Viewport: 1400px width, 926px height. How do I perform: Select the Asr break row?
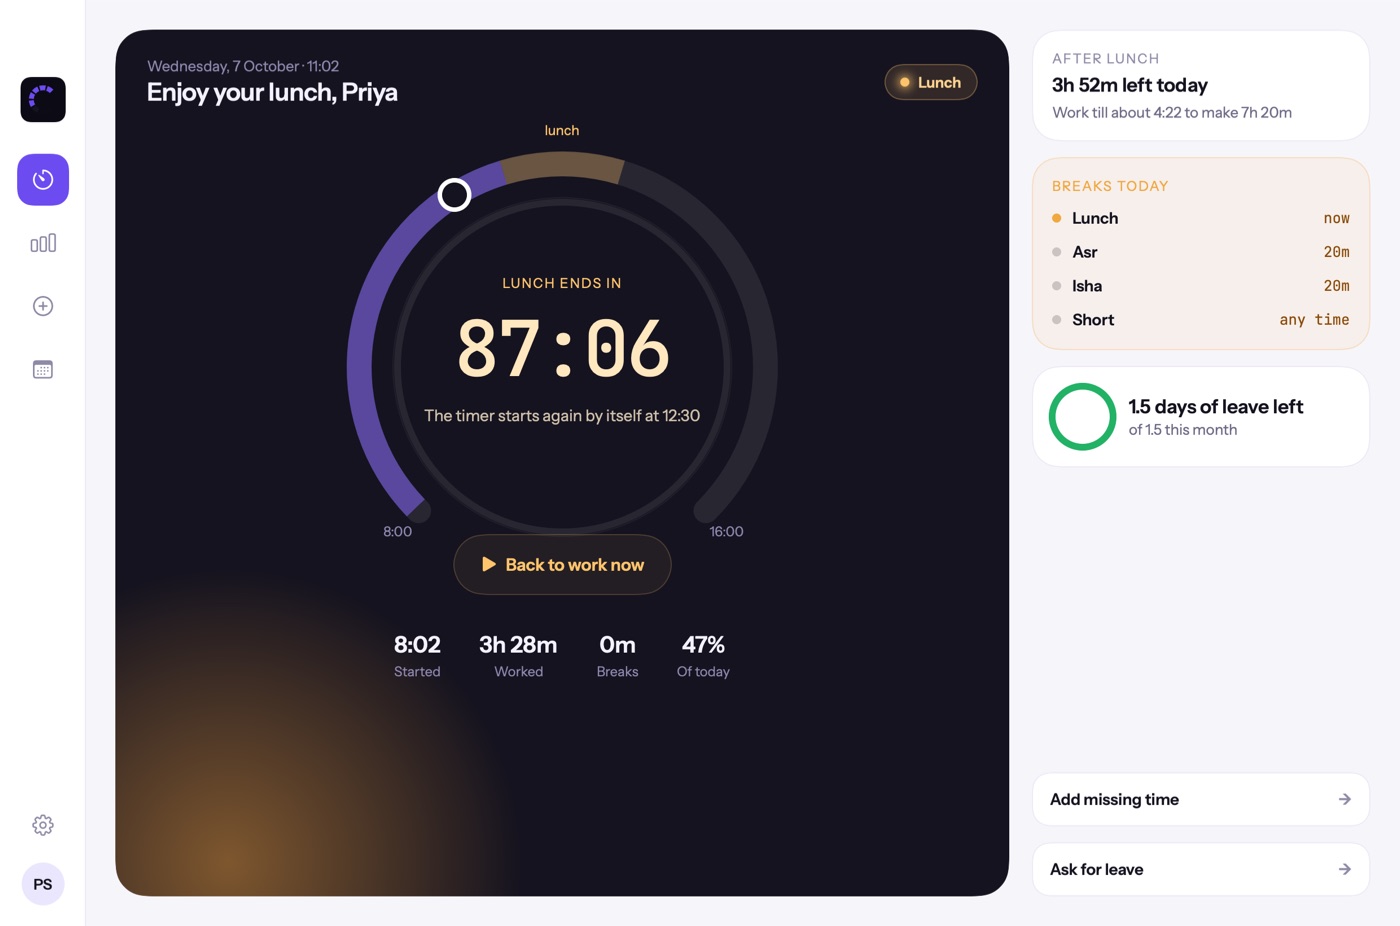click(x=1201, y=252)
